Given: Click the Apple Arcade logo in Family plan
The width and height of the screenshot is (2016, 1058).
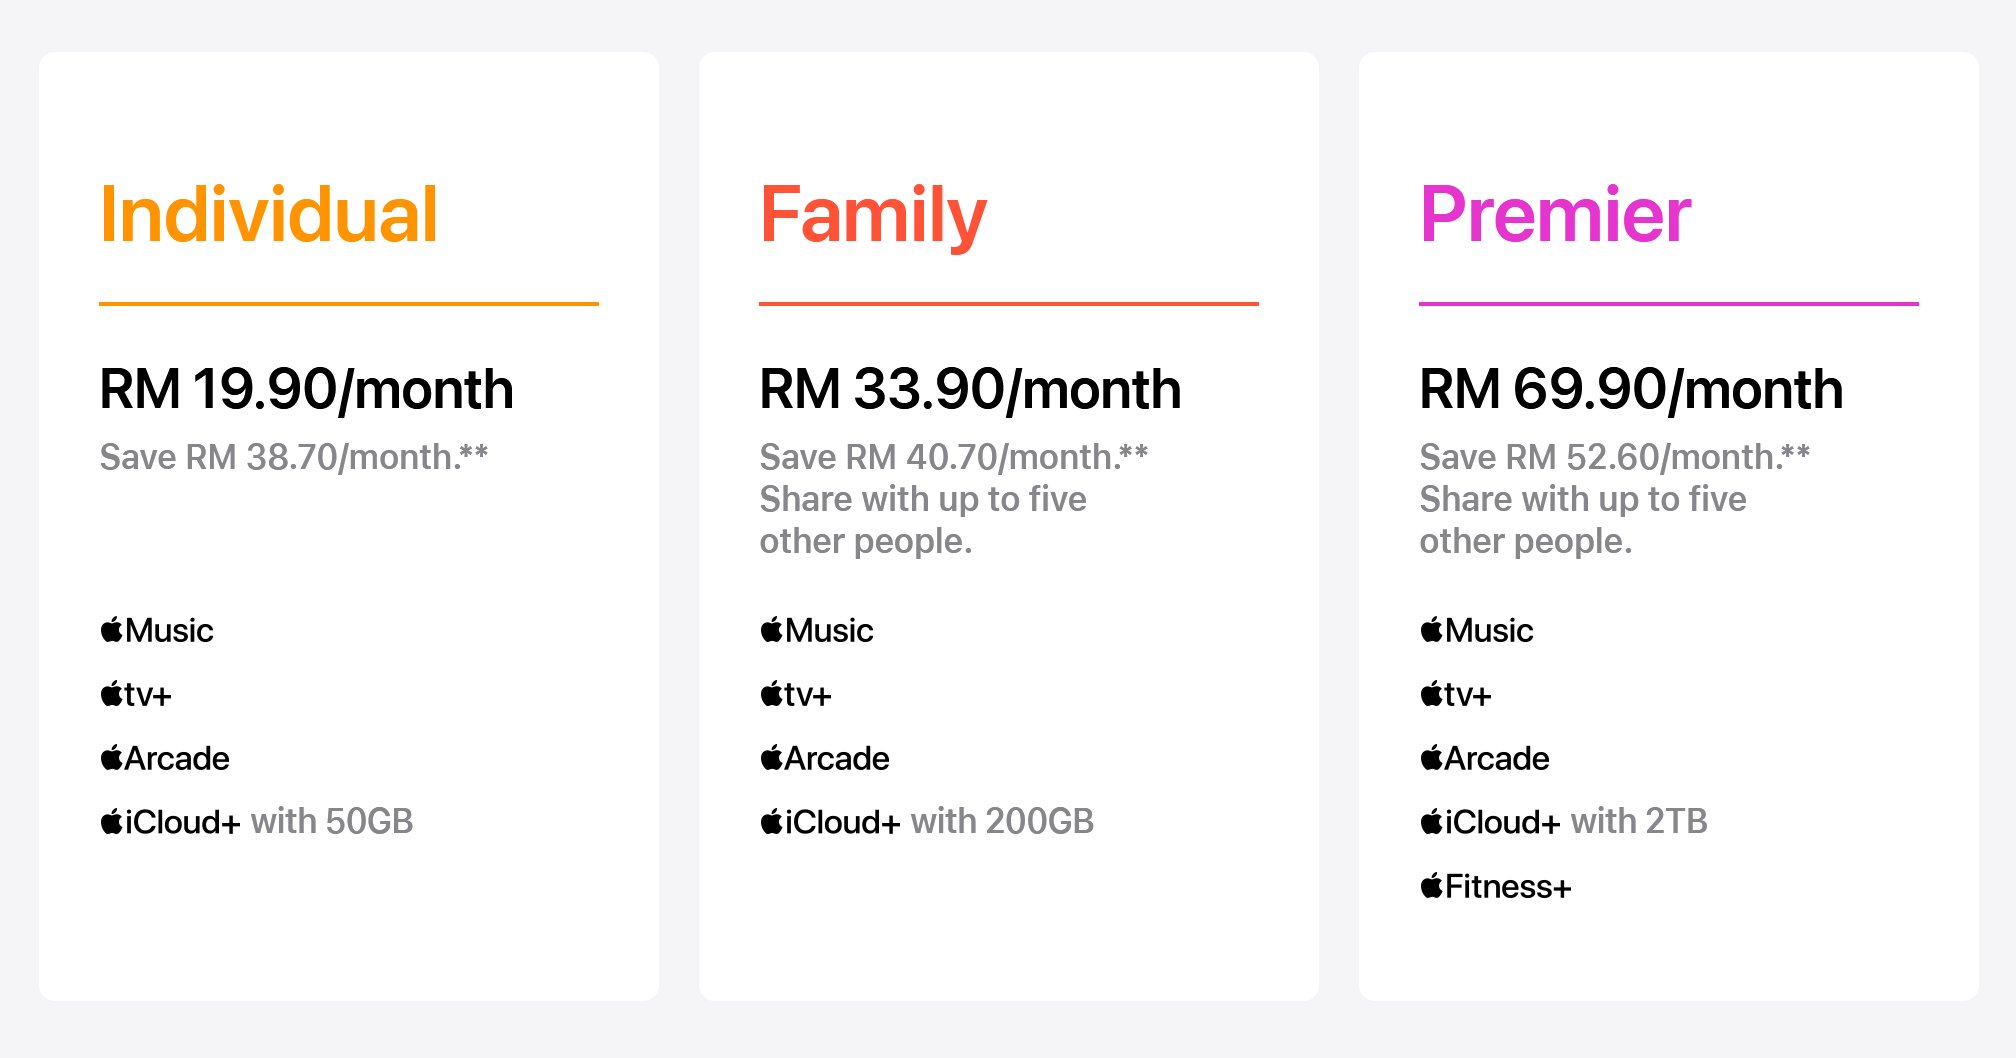Looking at the screenshot, I should pos(825,758).
